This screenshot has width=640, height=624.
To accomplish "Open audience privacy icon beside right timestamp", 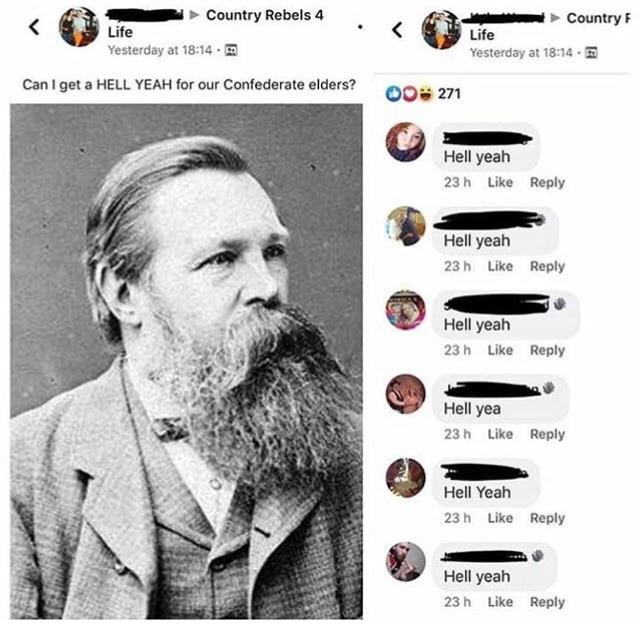I will coord(592,53).
